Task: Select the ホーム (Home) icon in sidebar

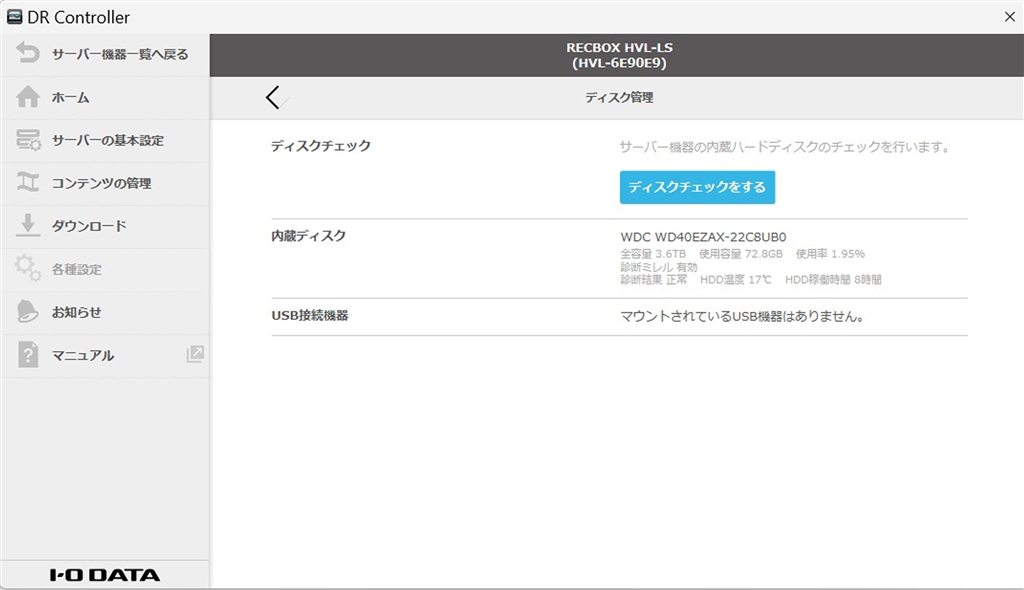Action: point(30,98)
